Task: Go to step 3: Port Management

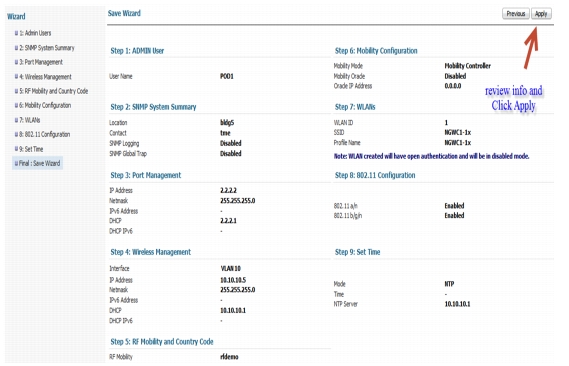Action: (x=41, y=62)
